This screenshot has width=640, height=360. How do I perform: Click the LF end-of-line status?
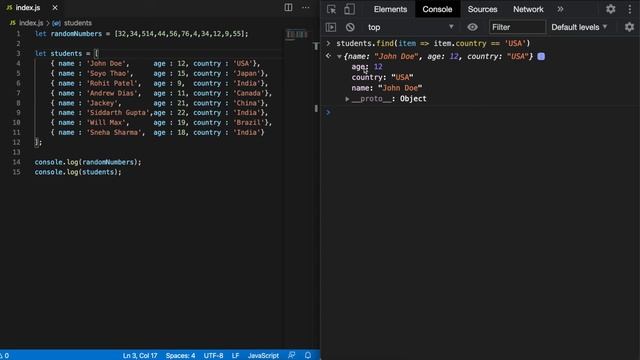point(236,356)
